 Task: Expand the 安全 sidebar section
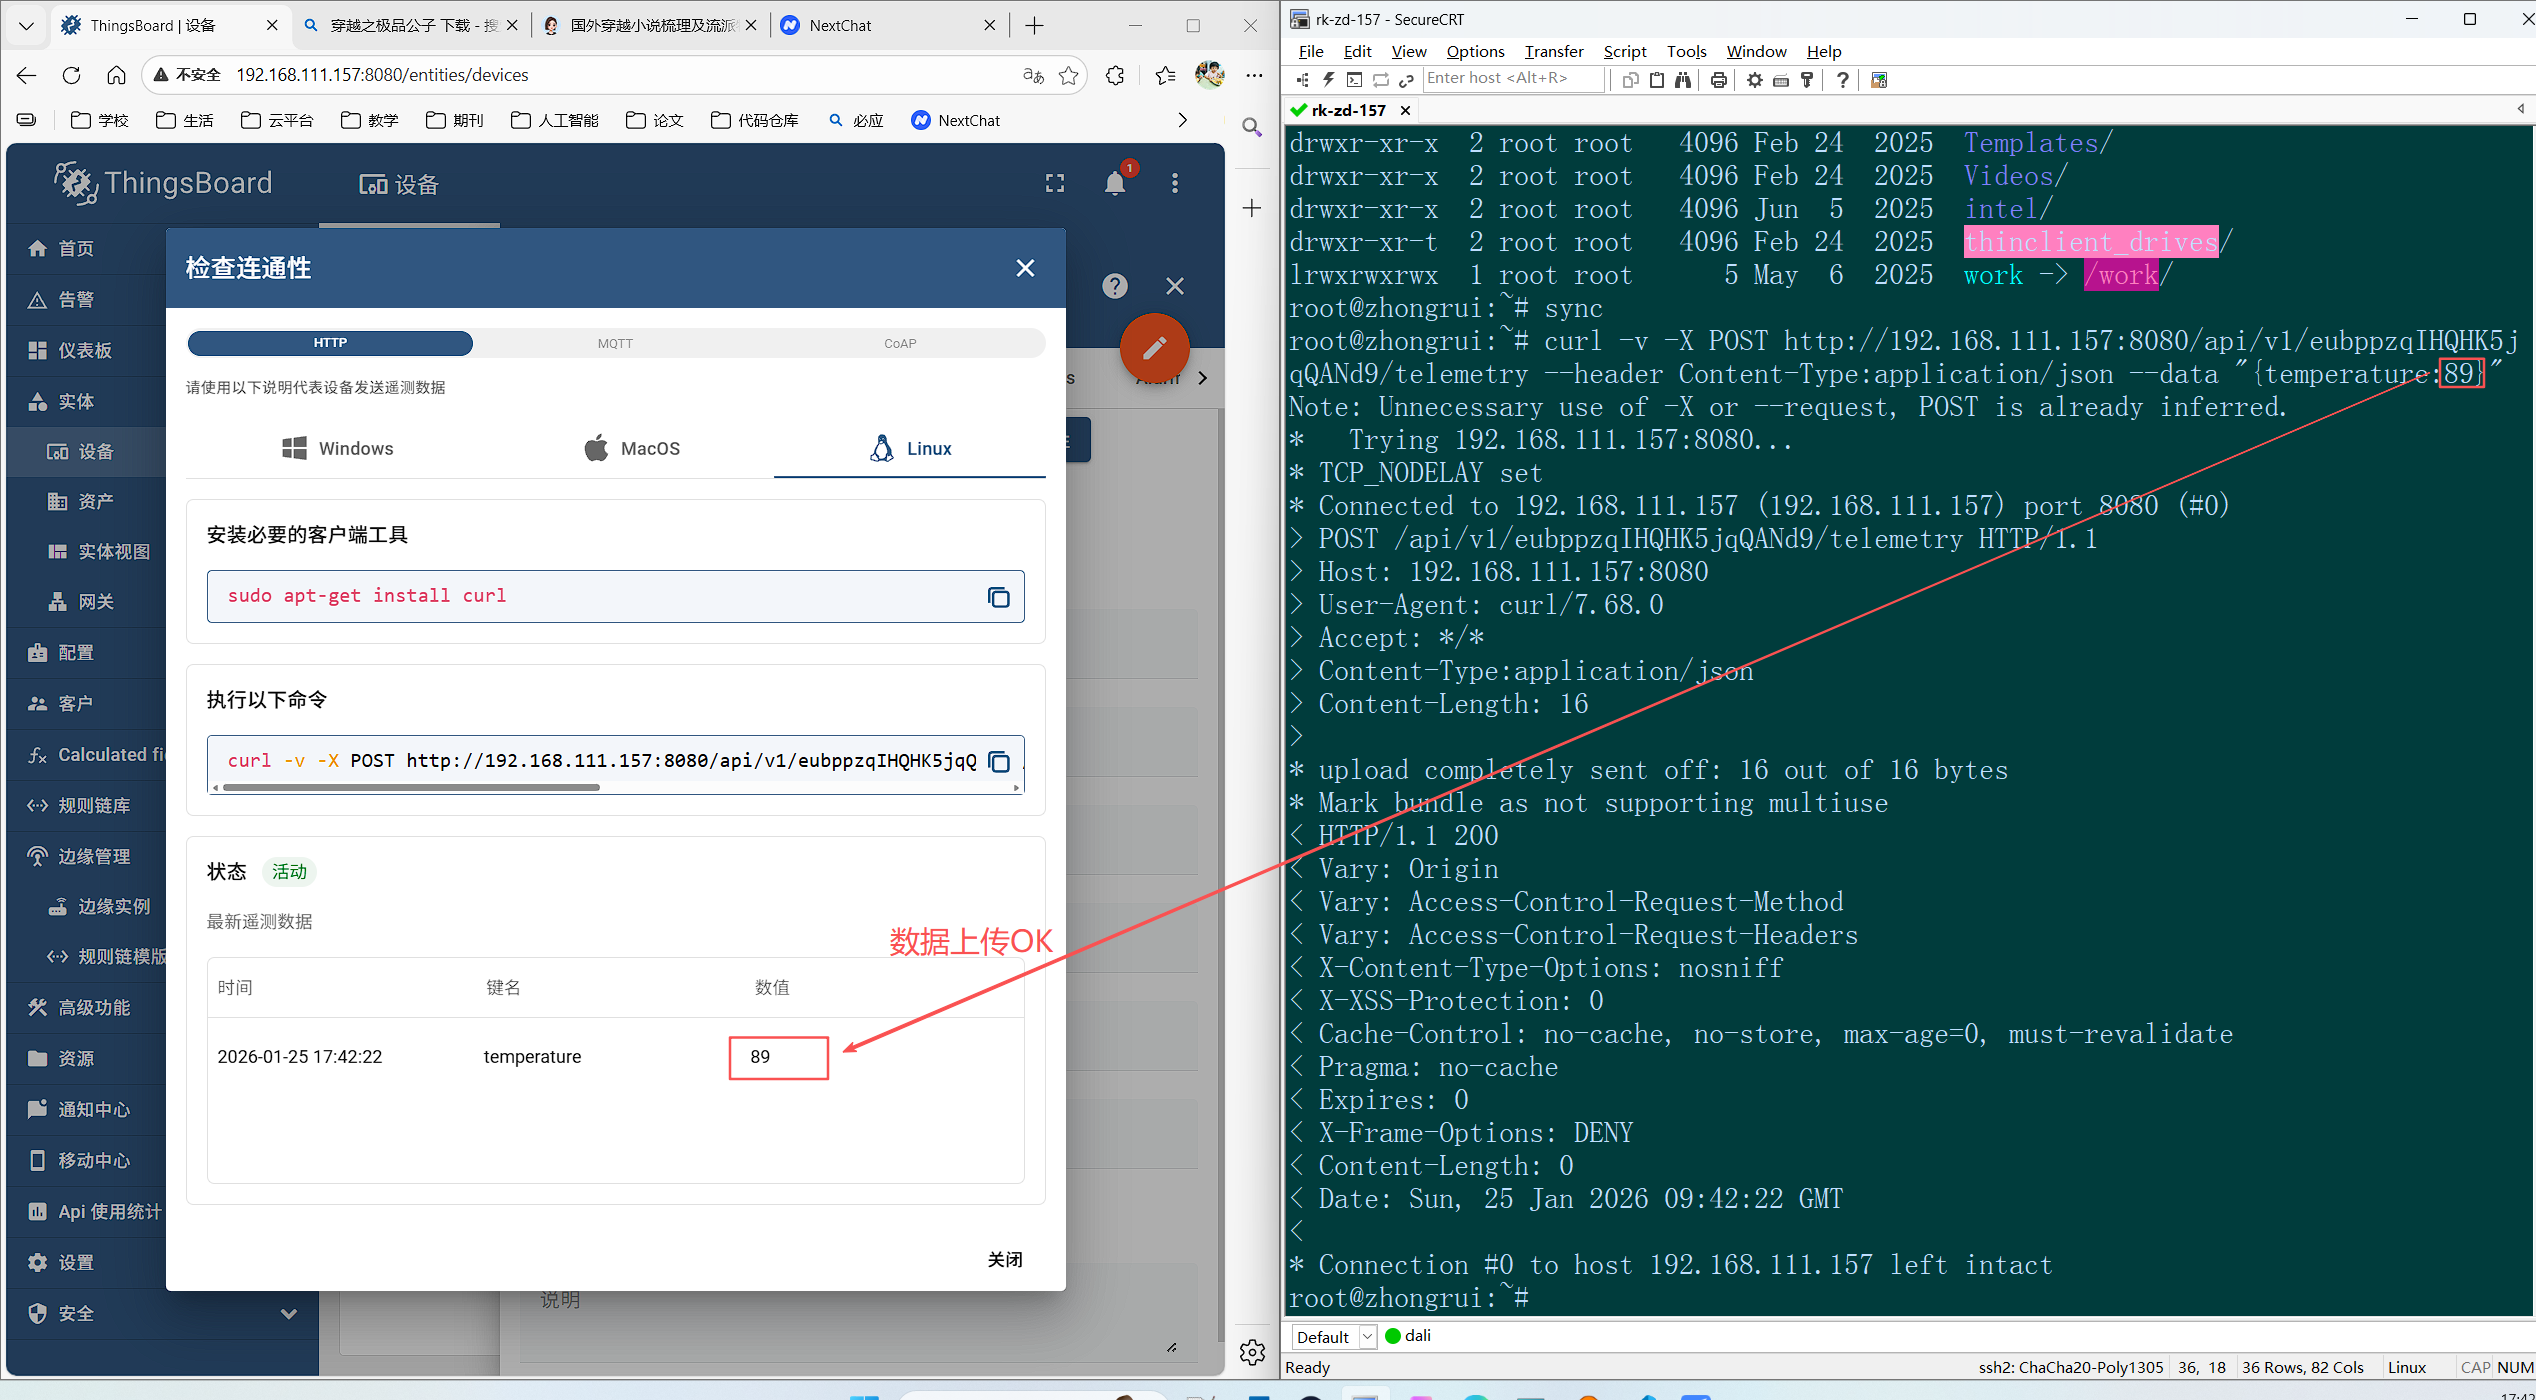[288, 1314]
